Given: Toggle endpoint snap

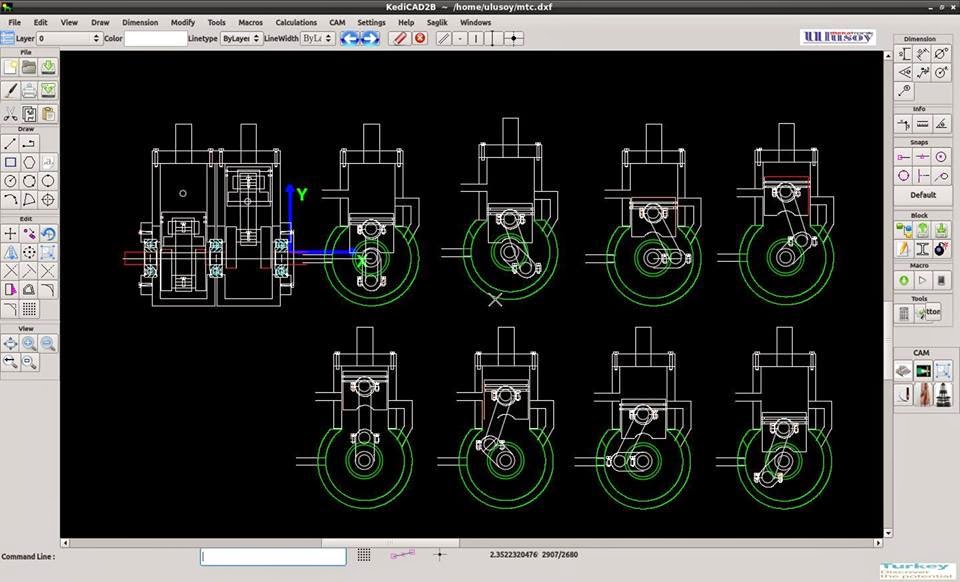Looking at the screenshot, I should (904, 157).
